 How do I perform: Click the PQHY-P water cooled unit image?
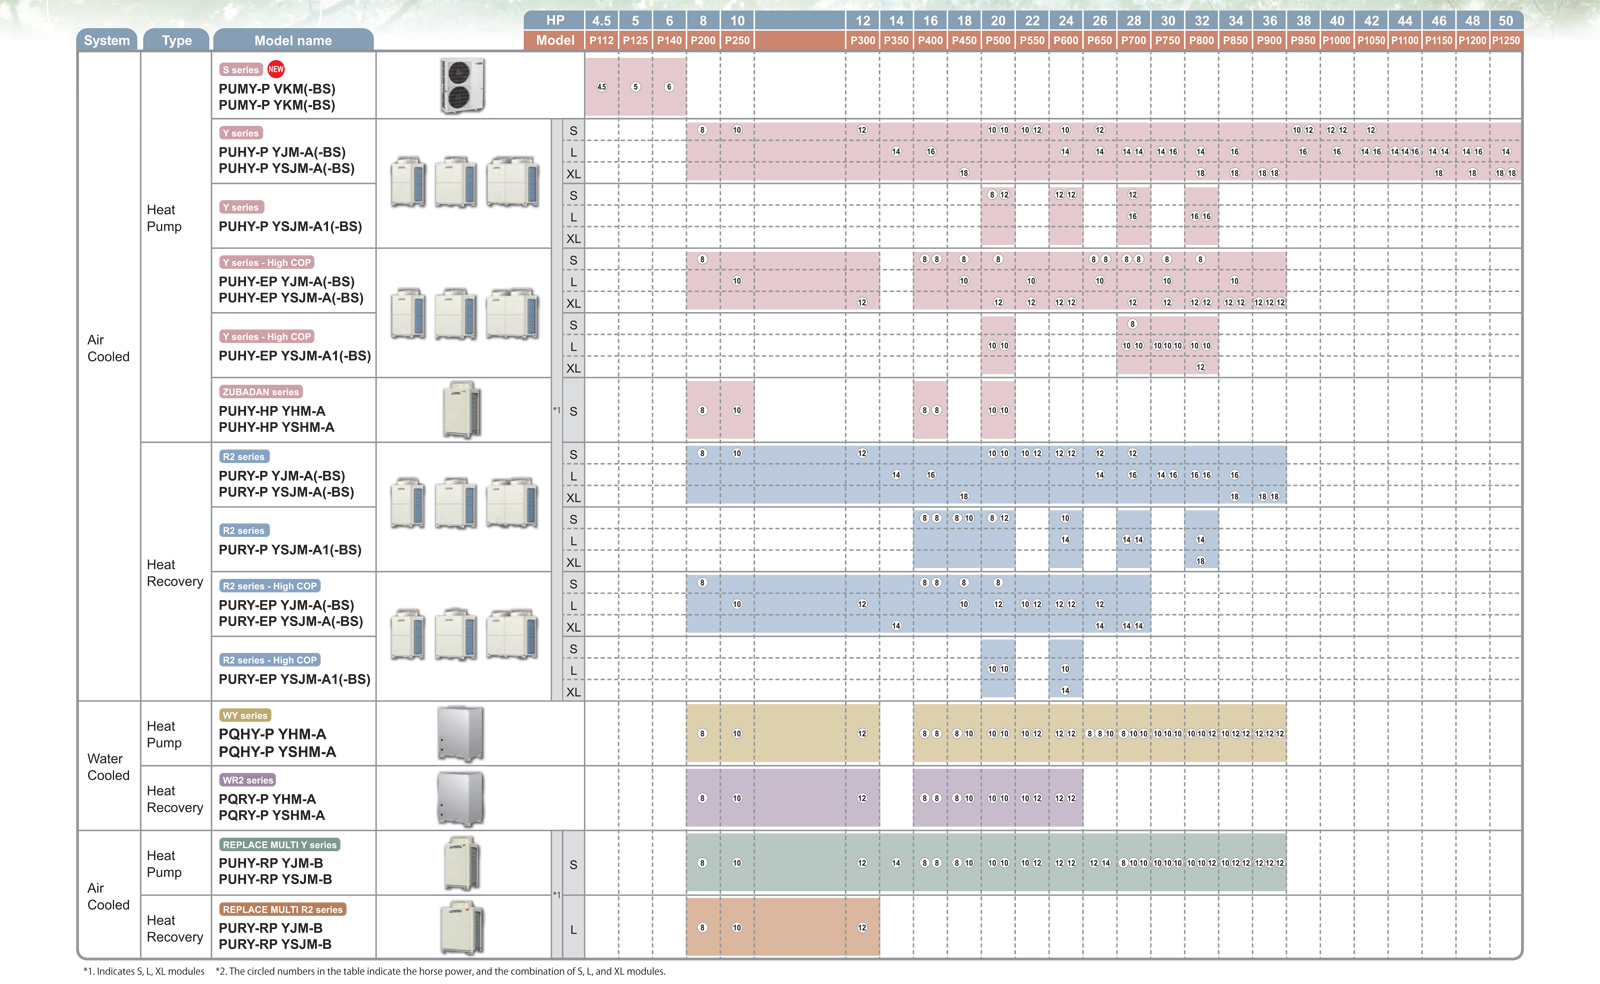click(461, 733)
